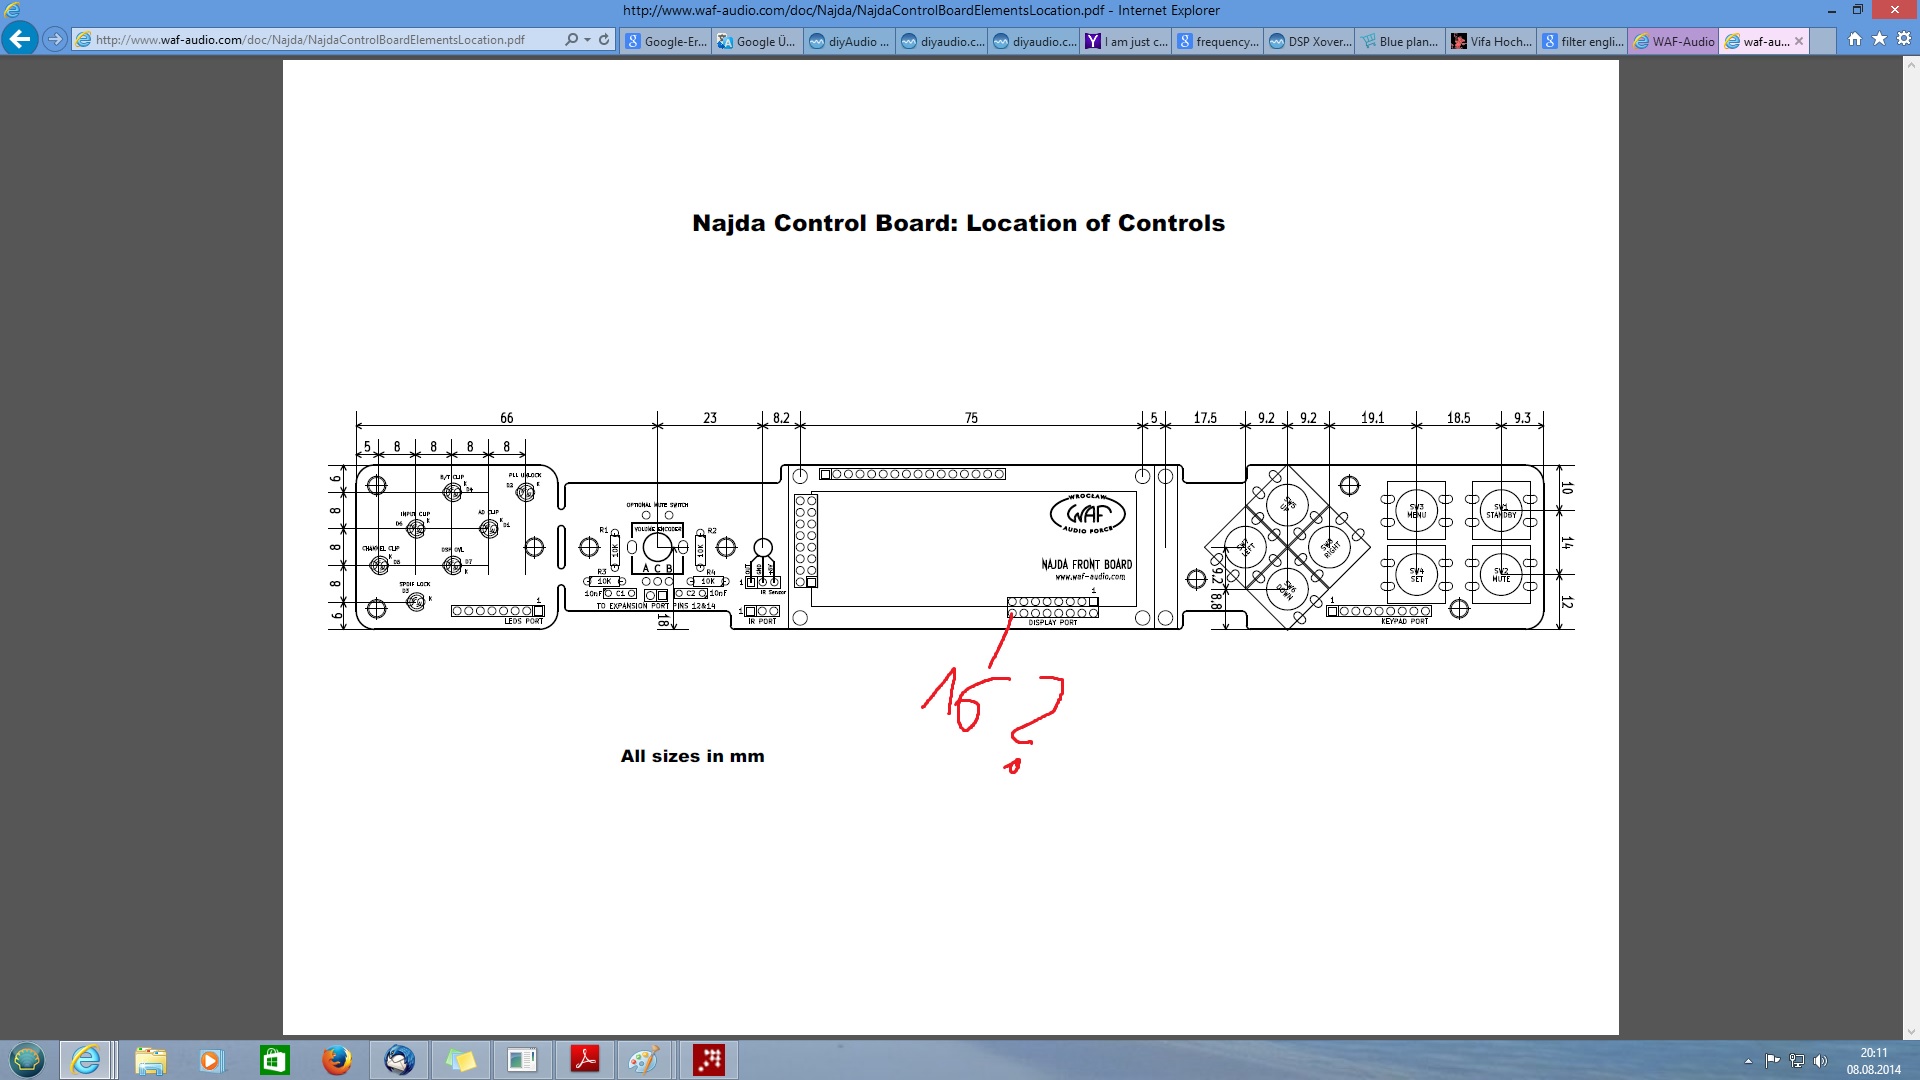Click the vertical scrollbar down arrow

1911,1032
